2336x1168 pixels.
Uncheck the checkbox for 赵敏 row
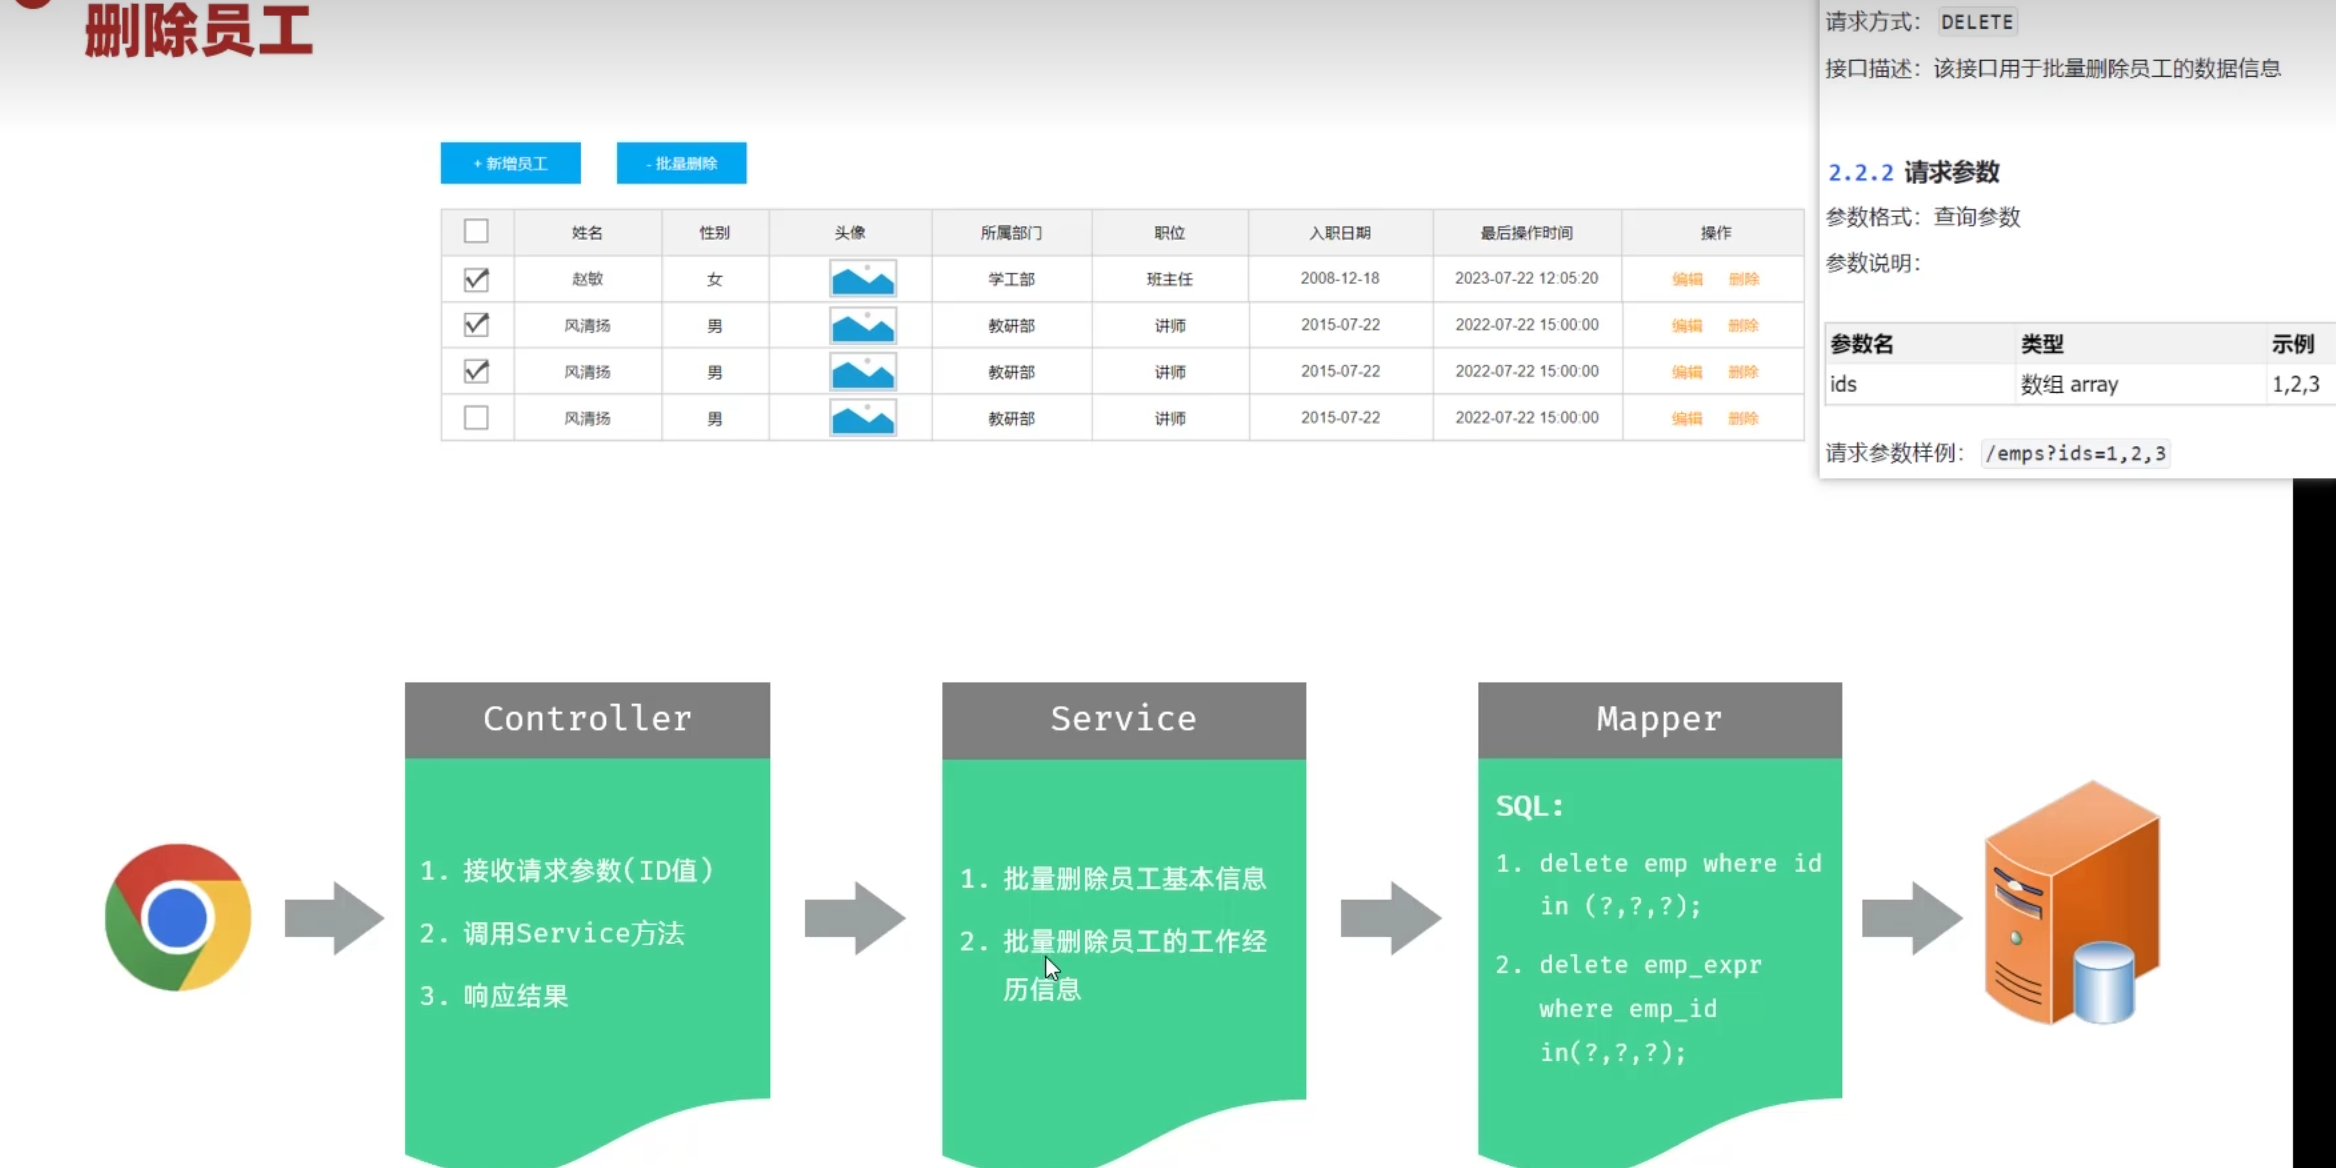[x=476, y=279]
